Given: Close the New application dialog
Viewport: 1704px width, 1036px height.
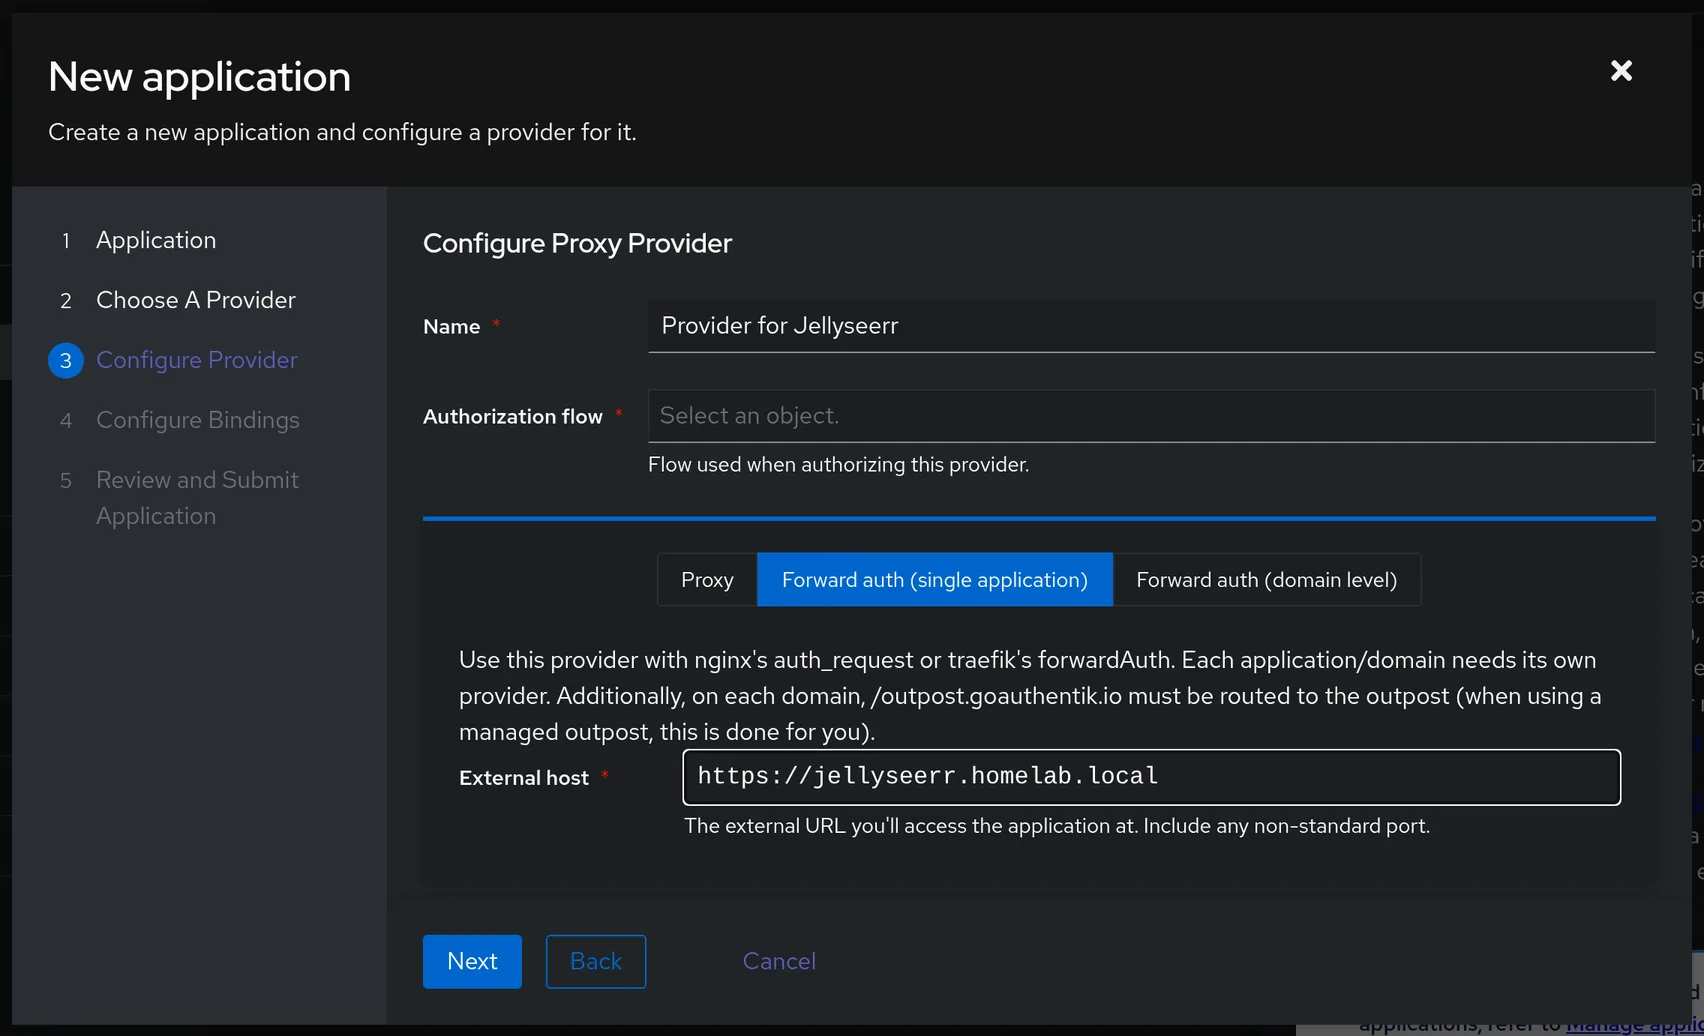Looking at the screenshot, I should pyautogui.click(x=1621, y=70).
